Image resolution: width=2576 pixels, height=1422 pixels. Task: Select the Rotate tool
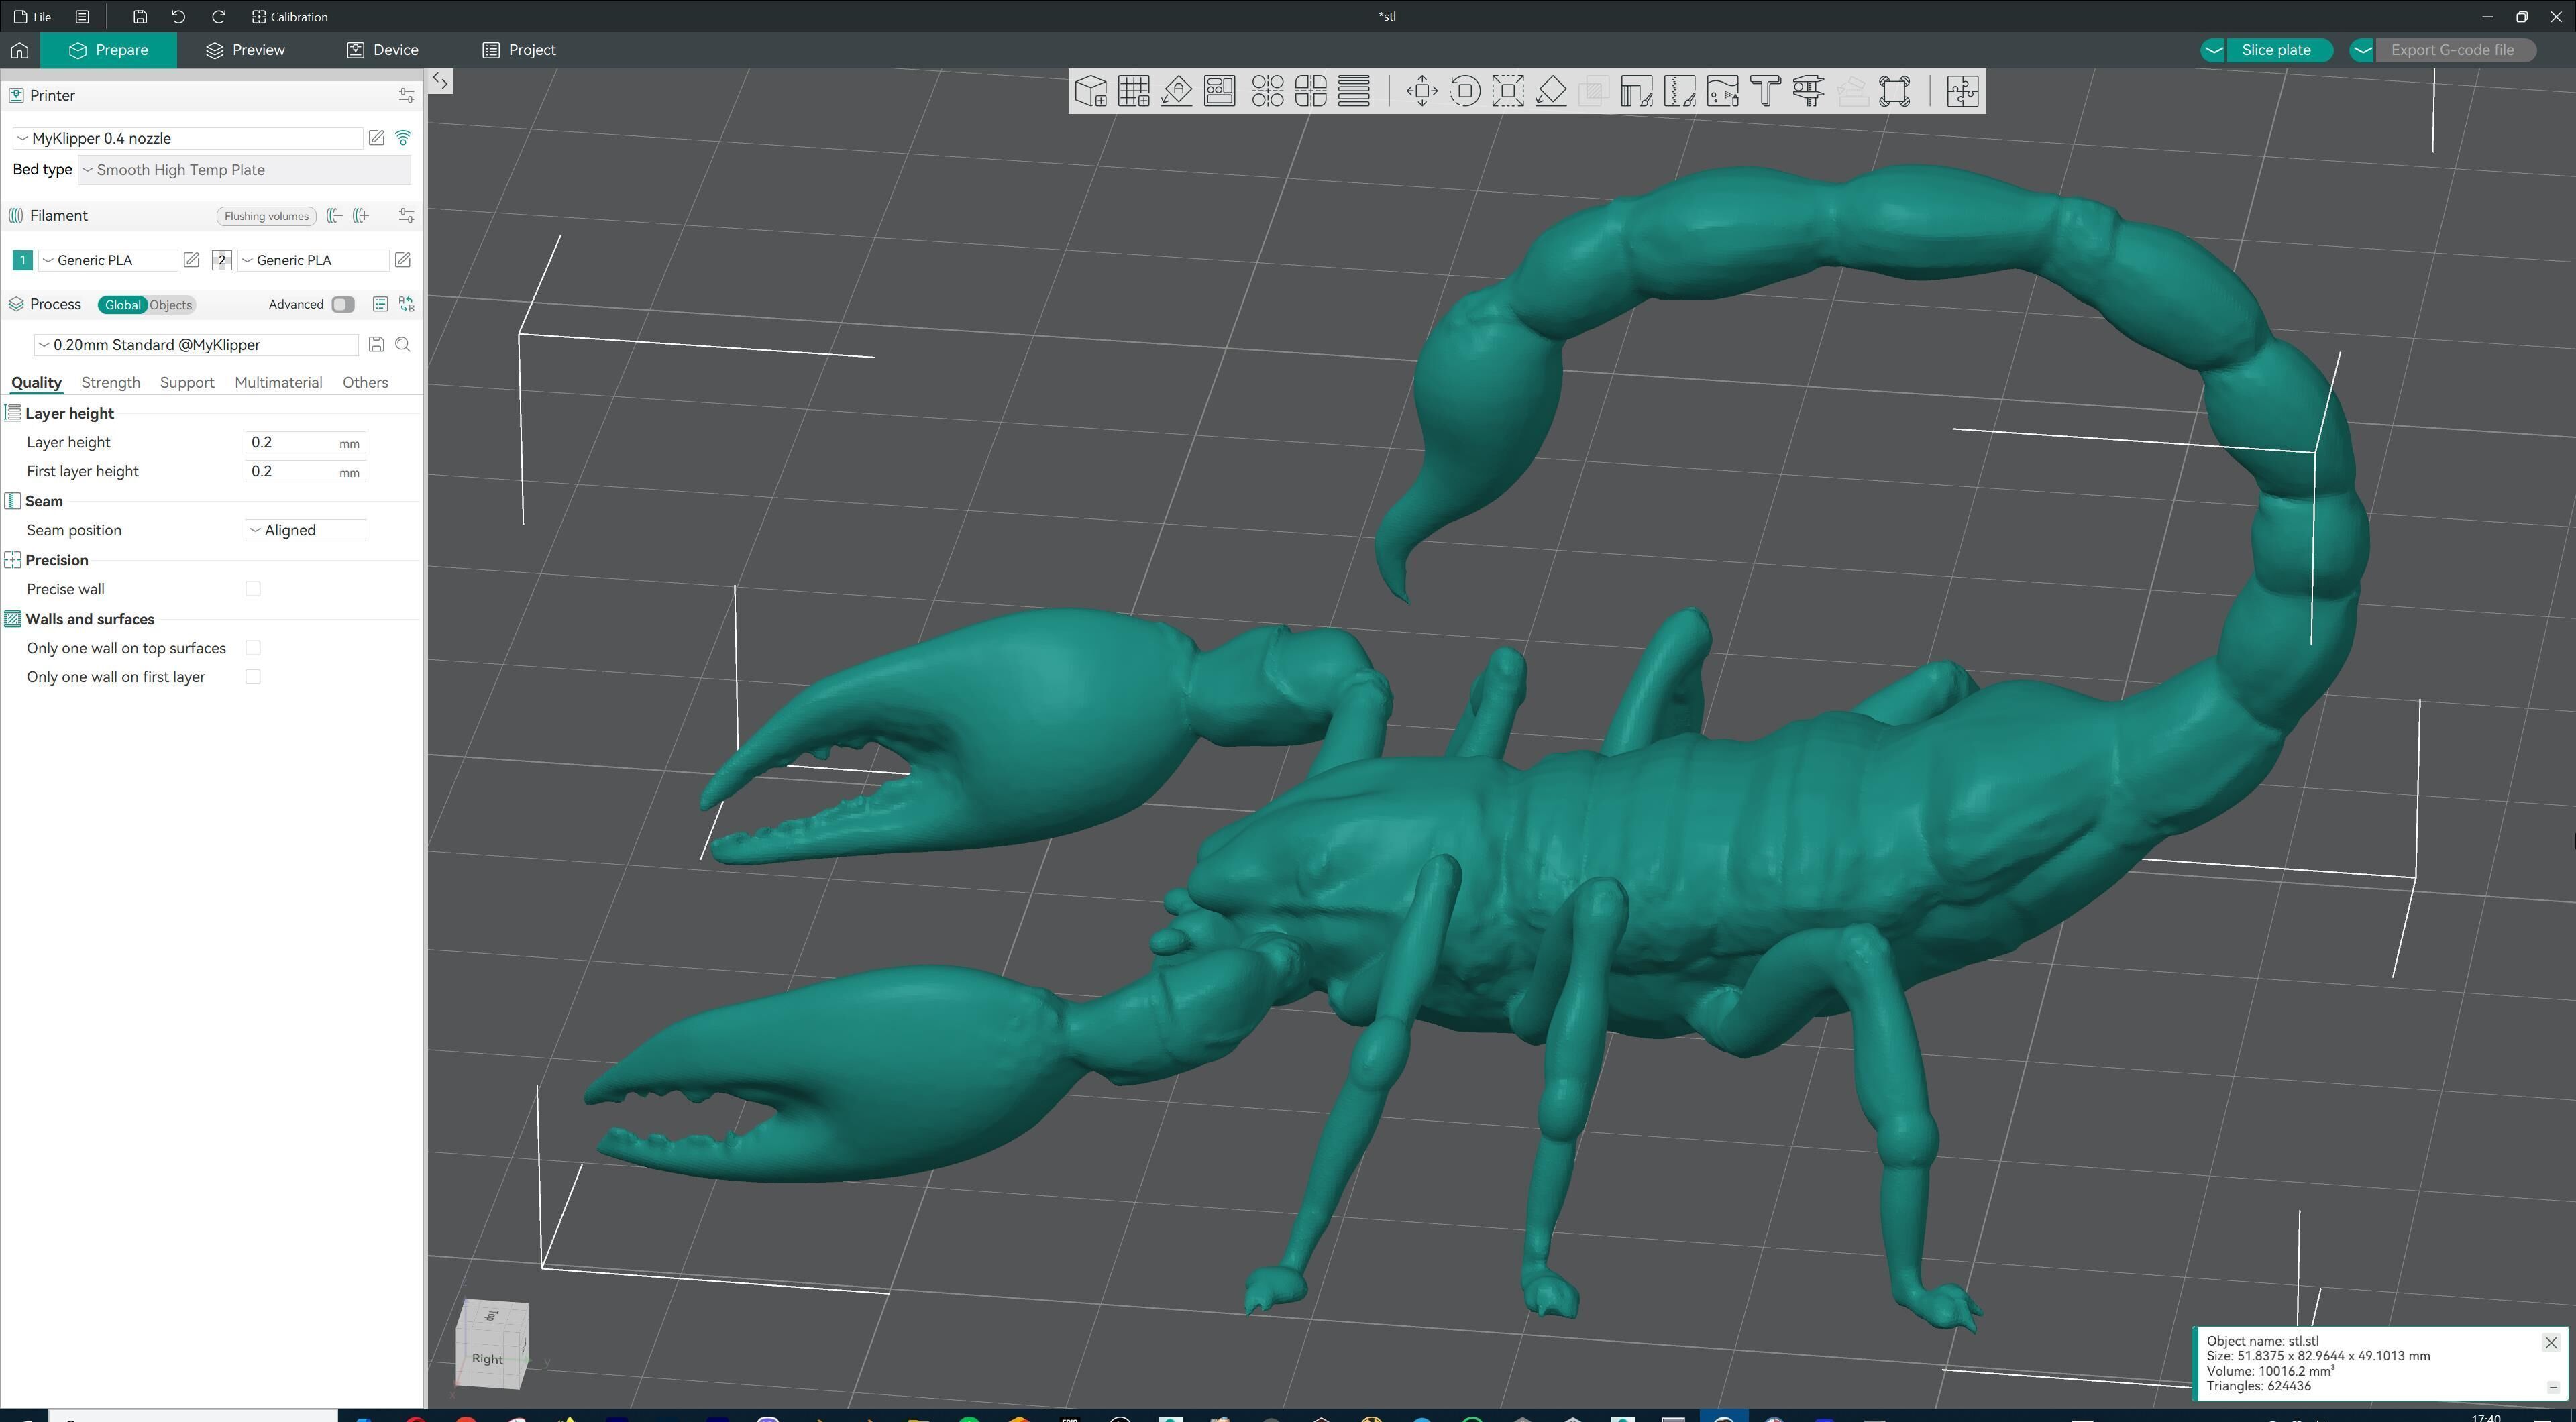coord(1464,91)
